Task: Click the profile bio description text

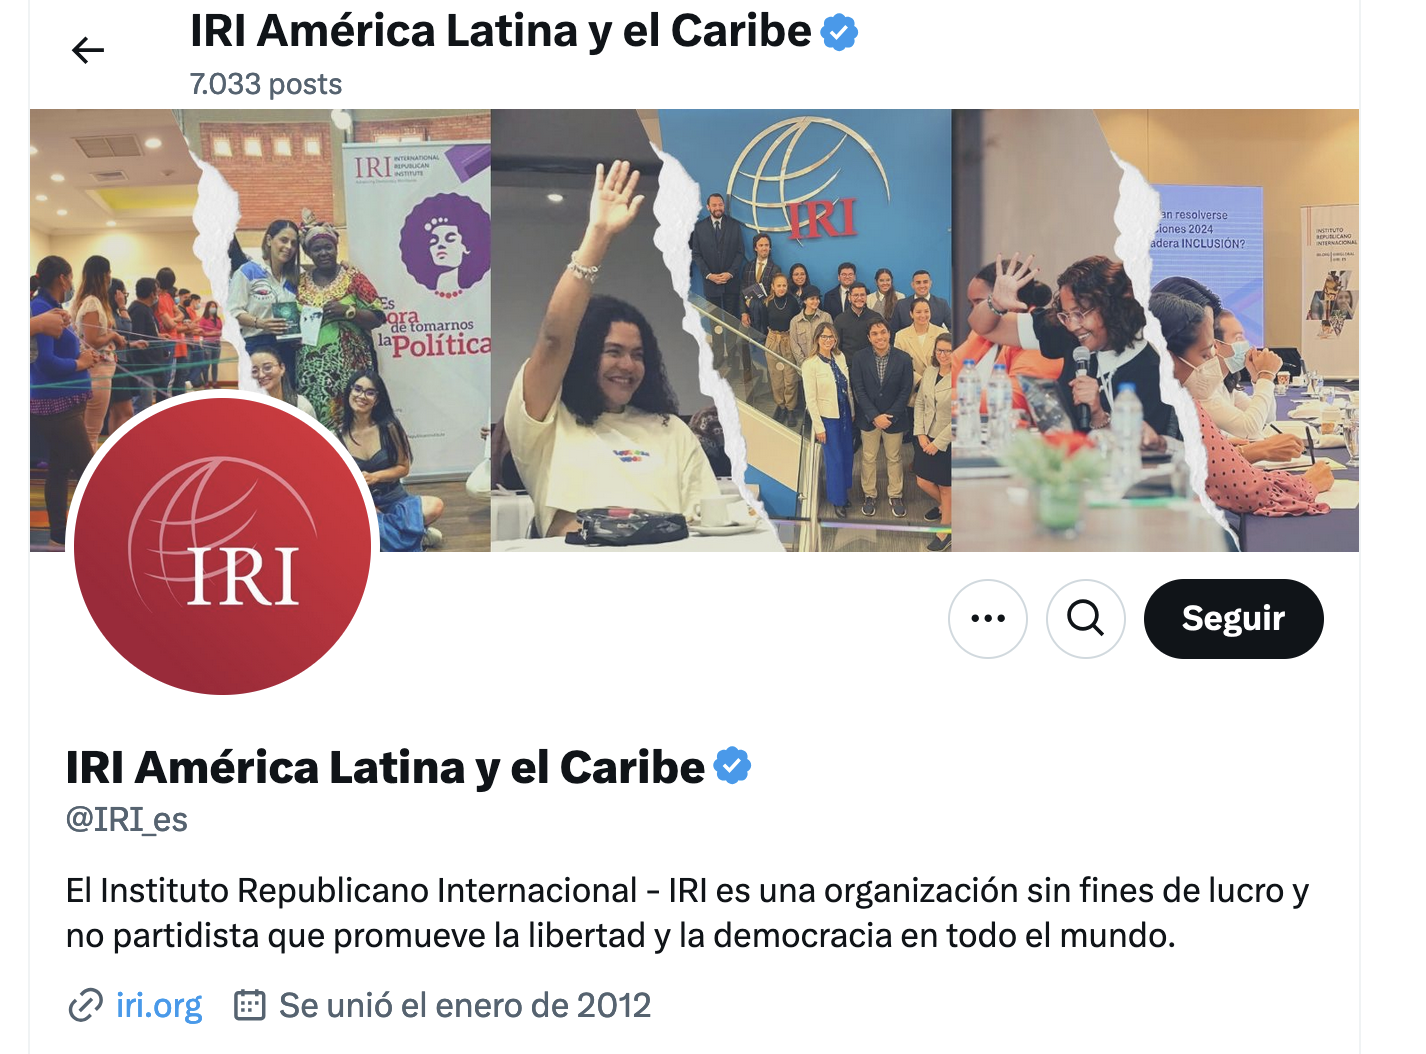Action: point(687,913)
